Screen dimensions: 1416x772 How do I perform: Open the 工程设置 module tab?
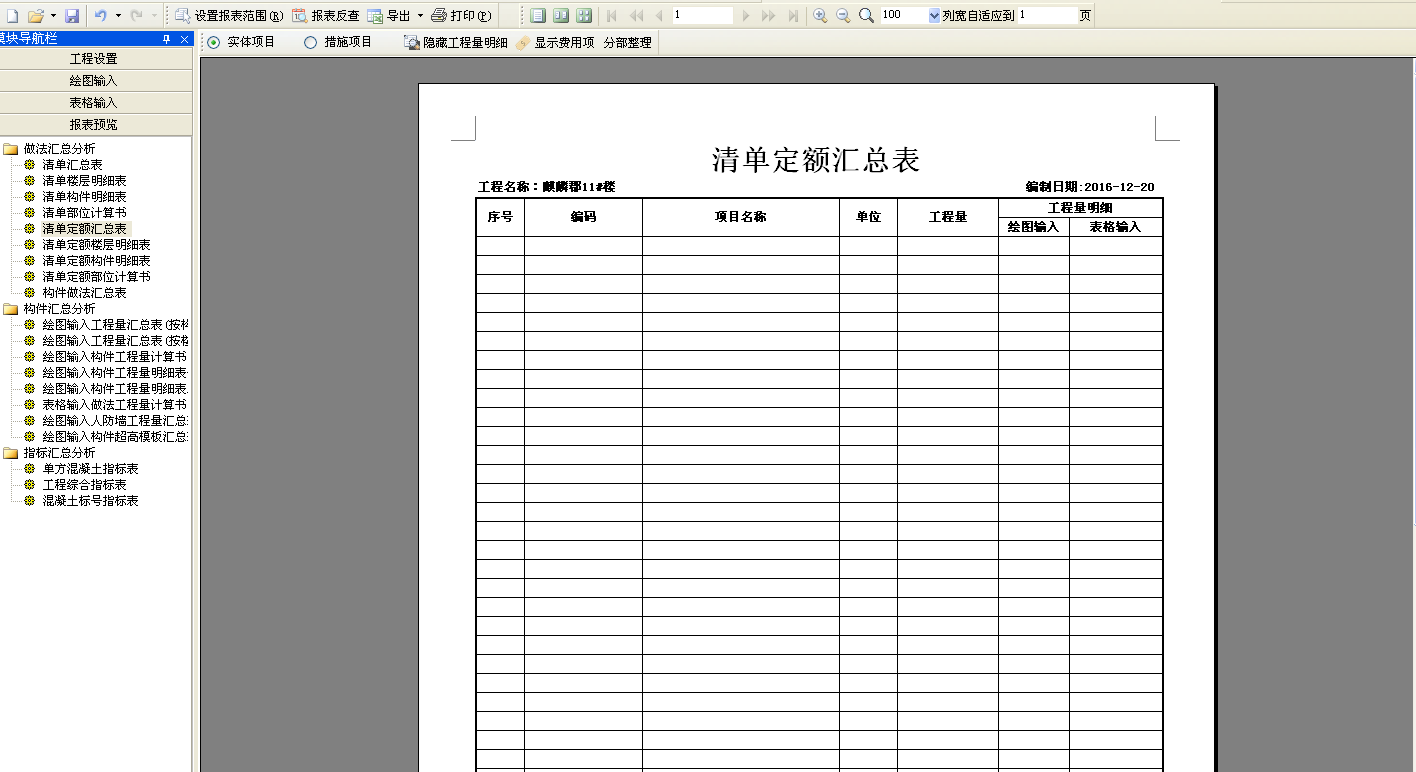(x=95, y=59)
